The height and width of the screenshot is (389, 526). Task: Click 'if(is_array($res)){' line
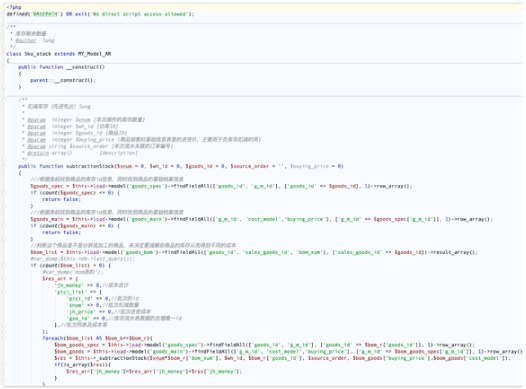click(x=83, y=365)
